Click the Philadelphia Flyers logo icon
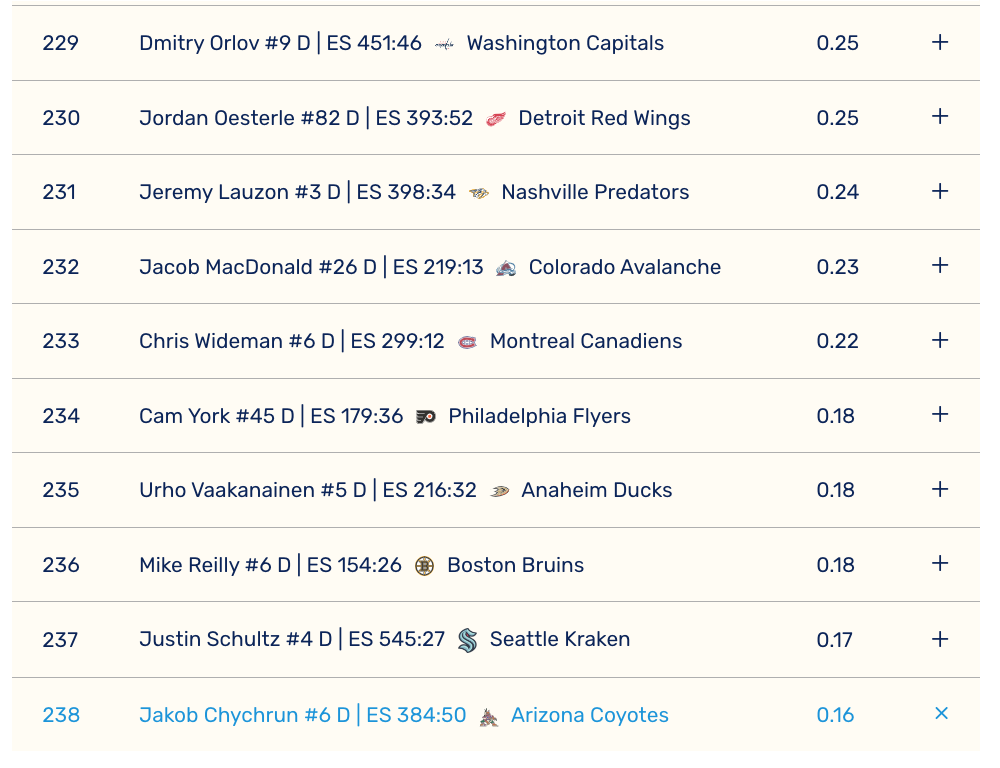This screenshot has width=1000, height=768. pyautogui.click(x=426, y=417)
